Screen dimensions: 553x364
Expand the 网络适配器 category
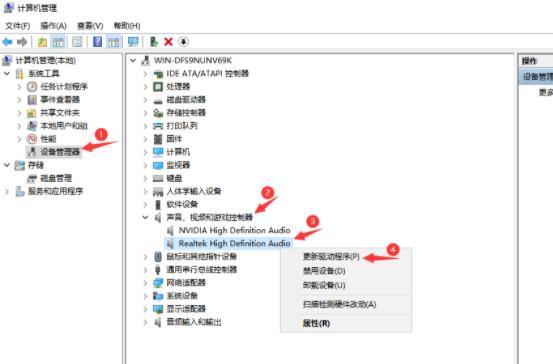(x=145, y=283)
